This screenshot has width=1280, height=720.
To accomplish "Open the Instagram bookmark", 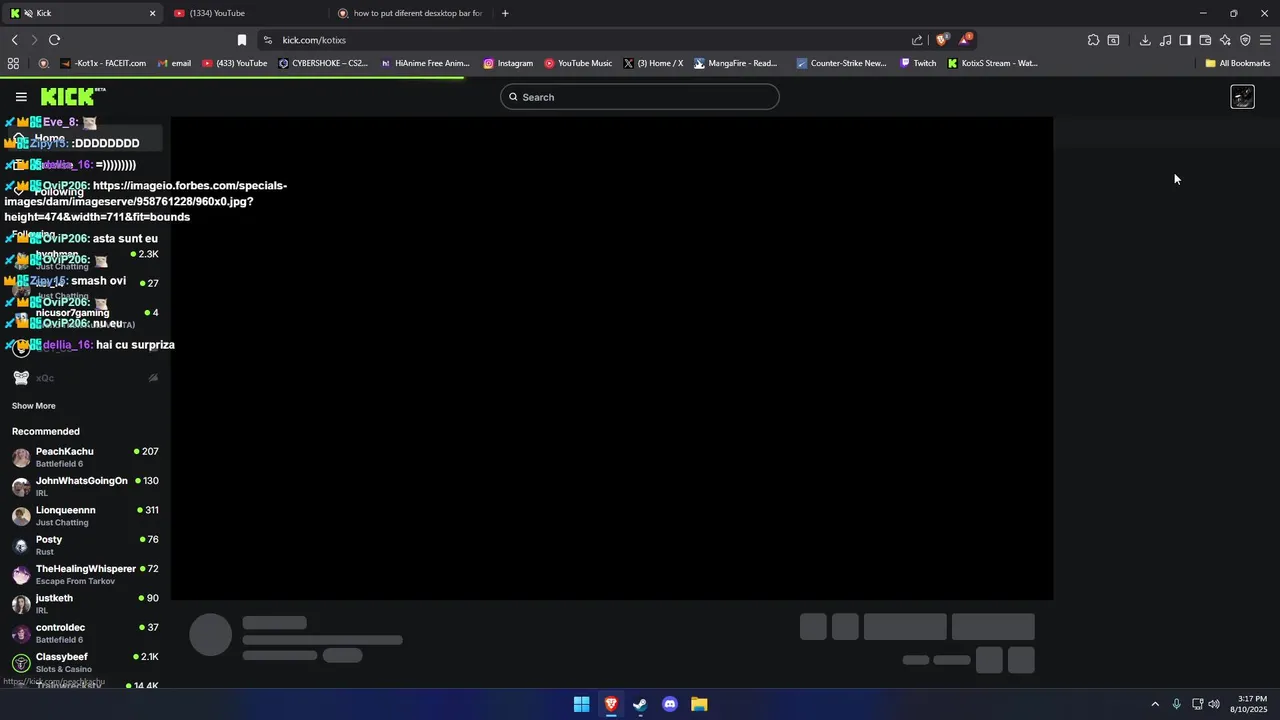I will [508, 63].
